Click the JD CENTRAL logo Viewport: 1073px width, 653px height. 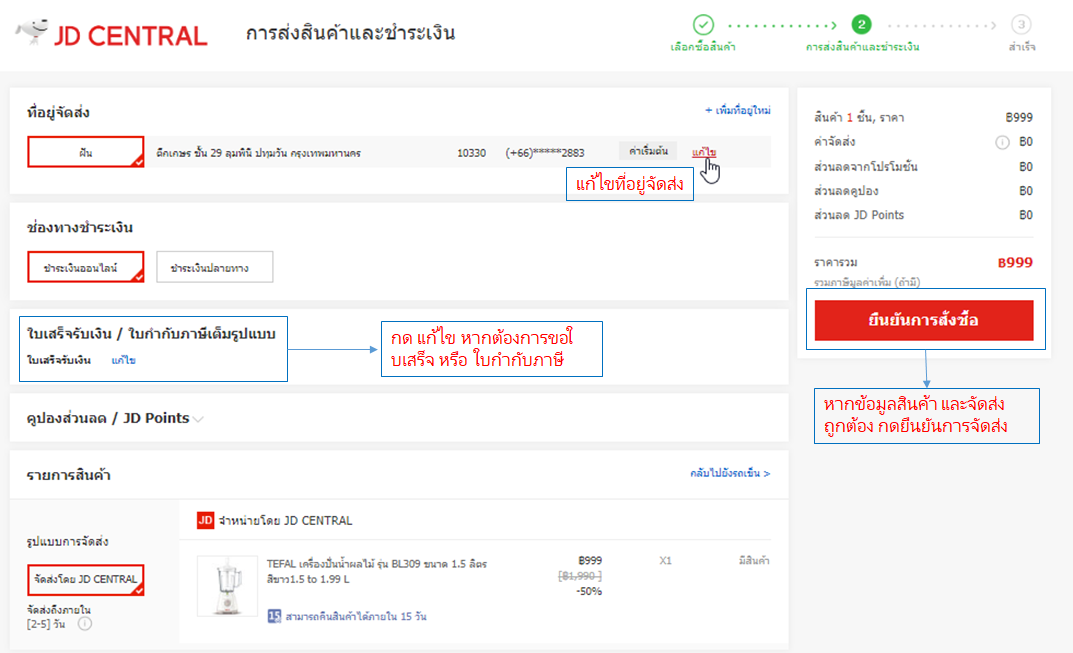(x=112, y=34)
